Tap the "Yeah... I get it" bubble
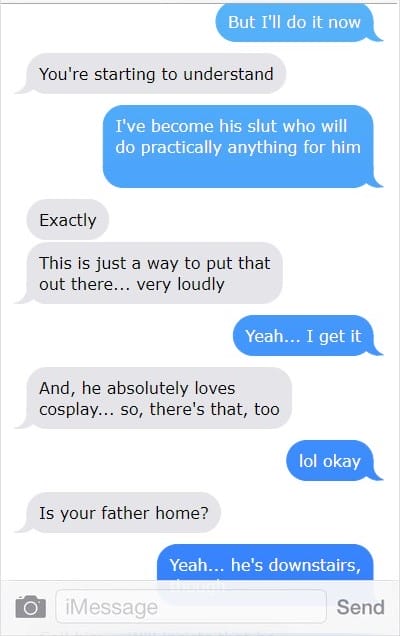 pos(303,336)
